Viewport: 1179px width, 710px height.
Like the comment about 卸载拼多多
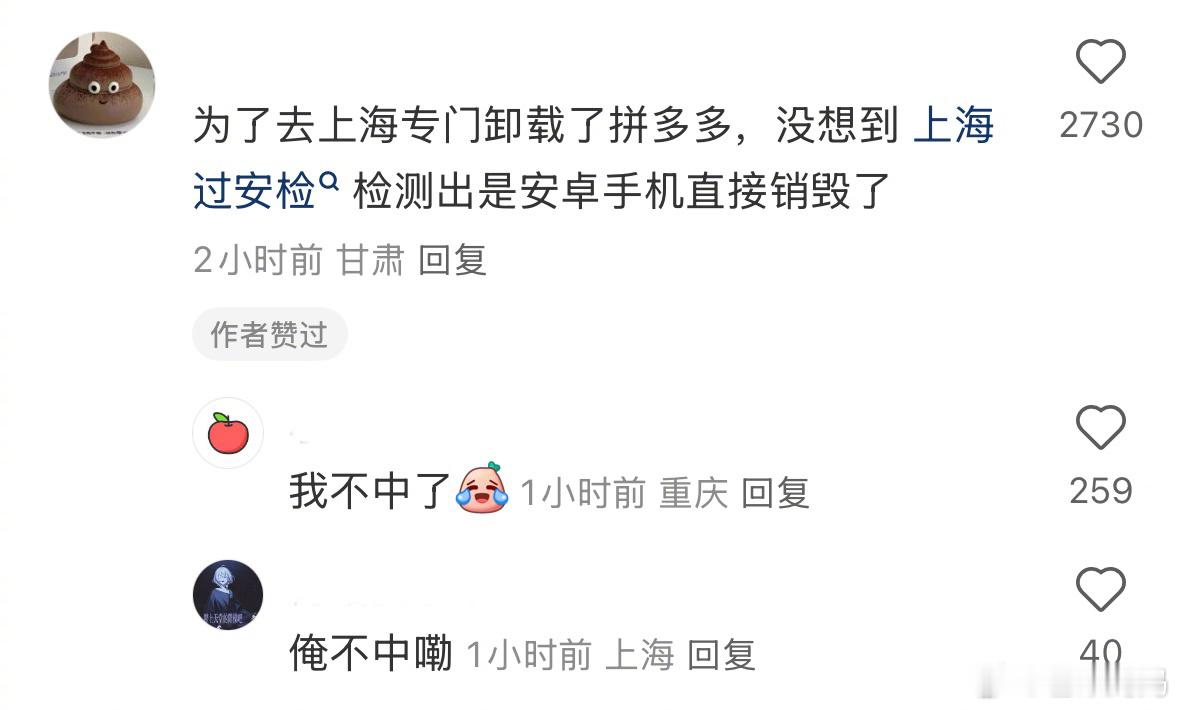pos(1100,61)
